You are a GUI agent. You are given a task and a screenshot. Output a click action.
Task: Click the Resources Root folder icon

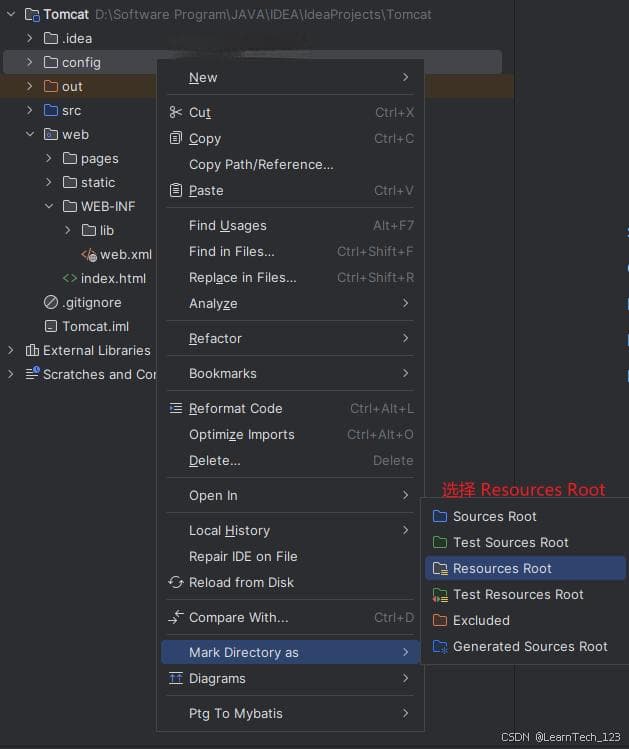(x=440, y=568)
